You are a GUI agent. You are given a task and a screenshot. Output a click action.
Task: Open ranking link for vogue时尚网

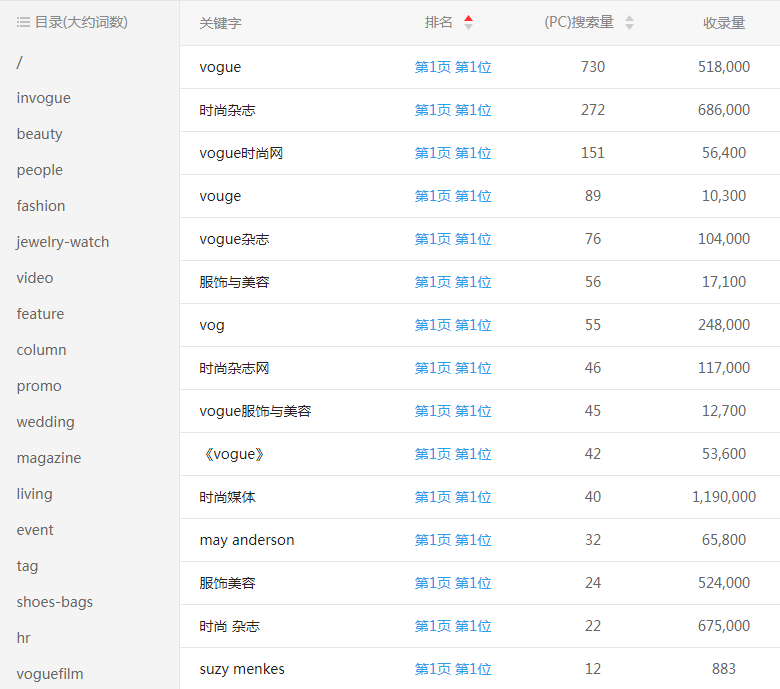(x=453, y=153)
